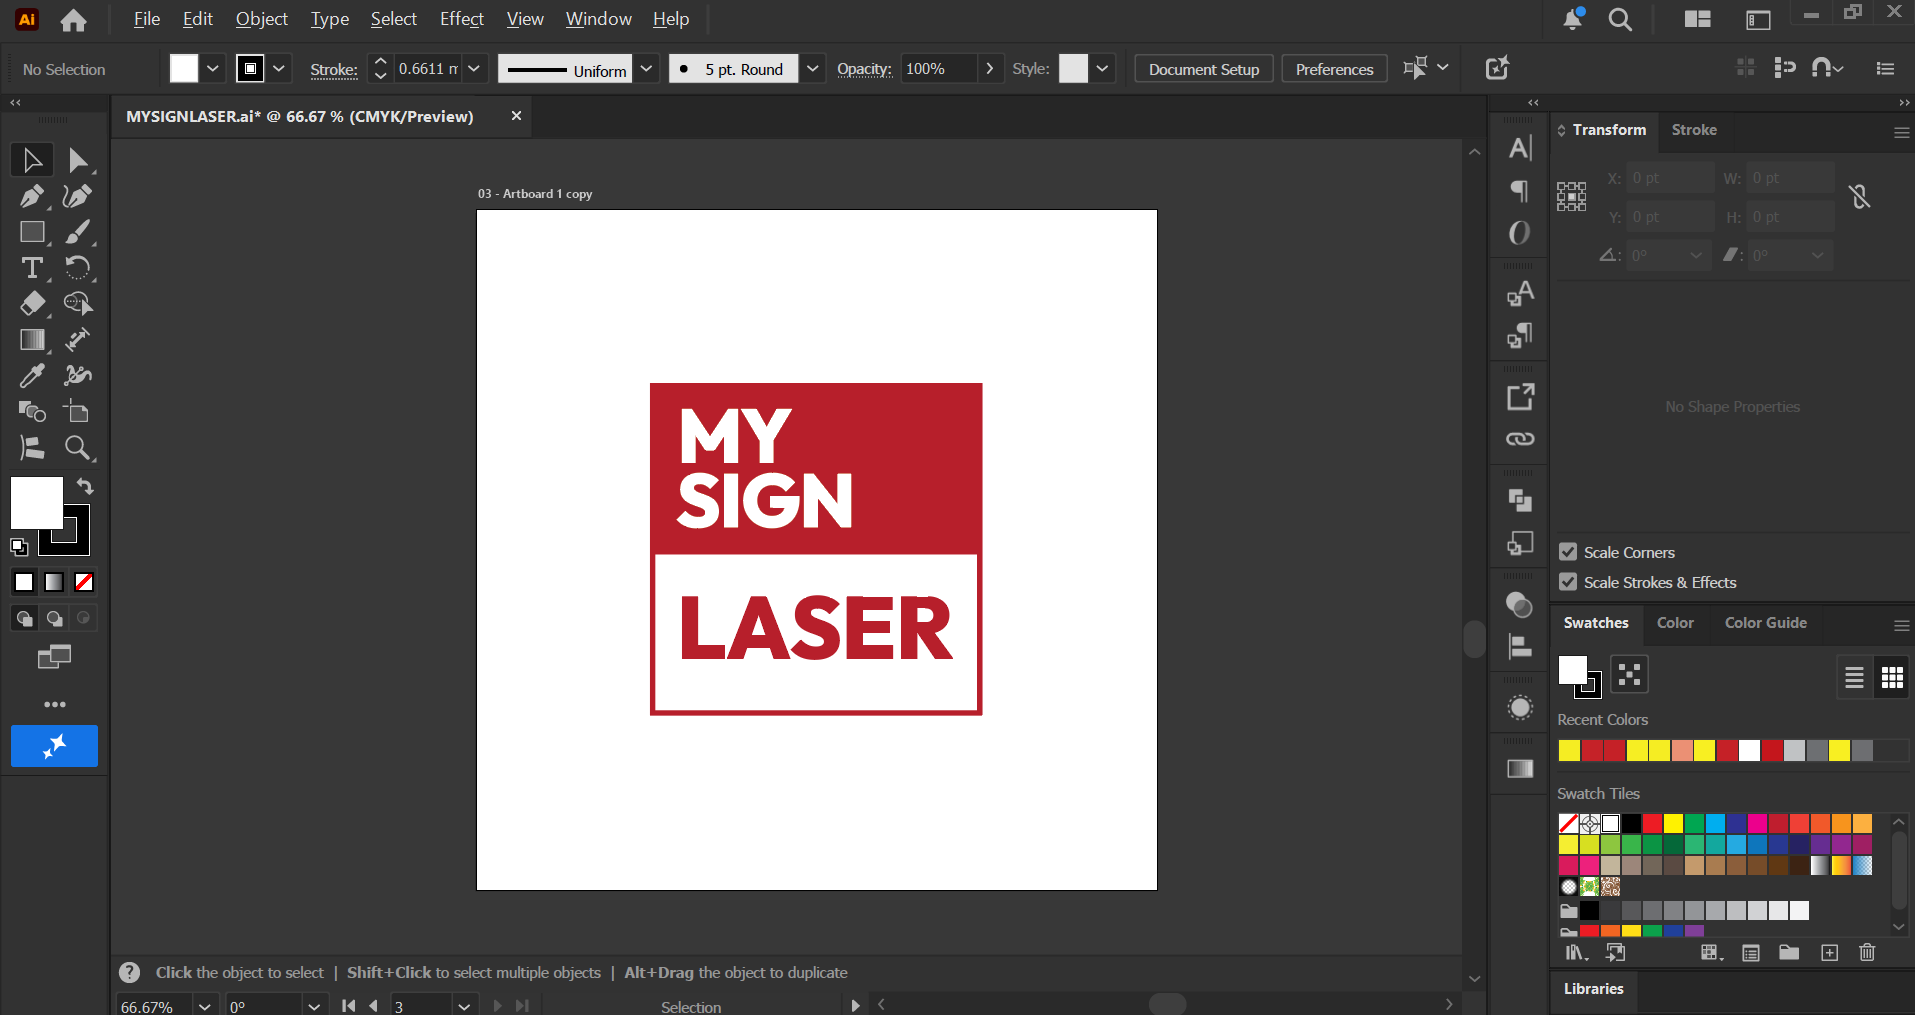
Task: Set fill mode to Gradient
Action: (x=54, y=582)
